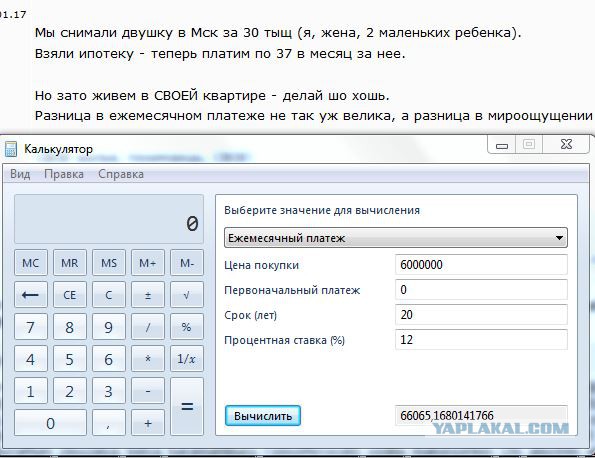Click the multiplication key
This screenshot has width=595, height=458.
click(148, 359)
